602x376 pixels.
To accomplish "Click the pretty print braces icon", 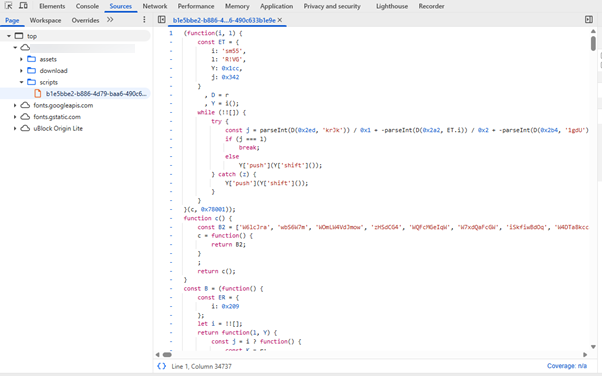I will tap(162, 366).
